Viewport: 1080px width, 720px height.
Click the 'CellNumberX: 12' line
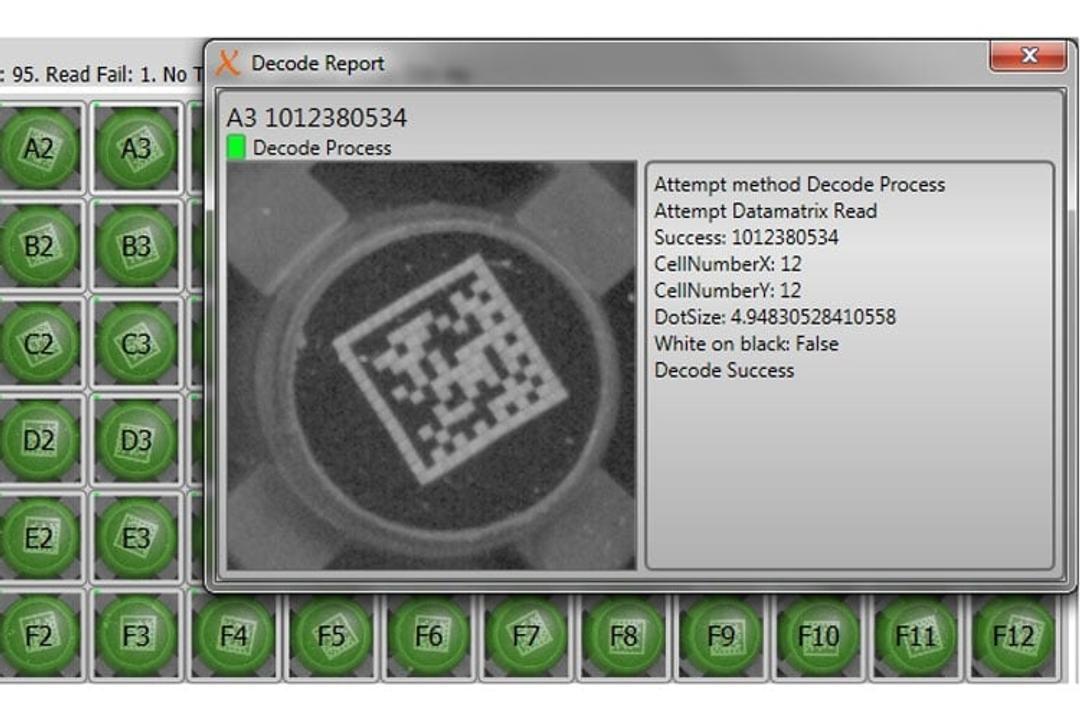click(727, 264)
